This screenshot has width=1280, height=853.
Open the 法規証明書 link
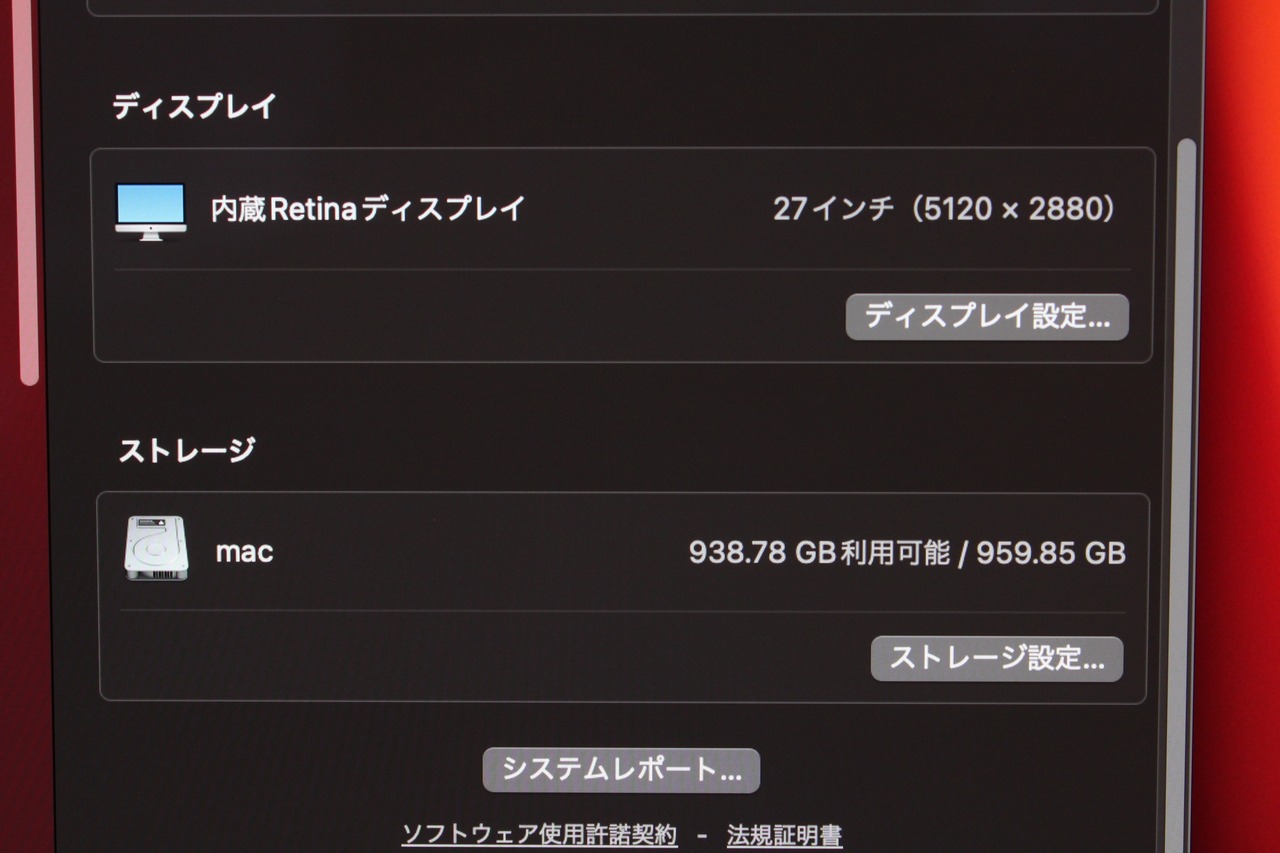pyautogui.click(x=784, y=835)
